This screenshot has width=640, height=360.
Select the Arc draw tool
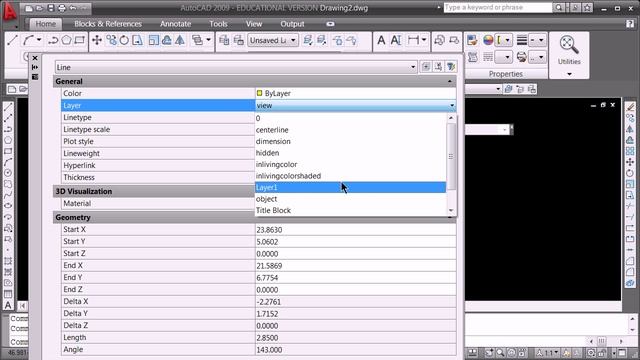(28, 40)
